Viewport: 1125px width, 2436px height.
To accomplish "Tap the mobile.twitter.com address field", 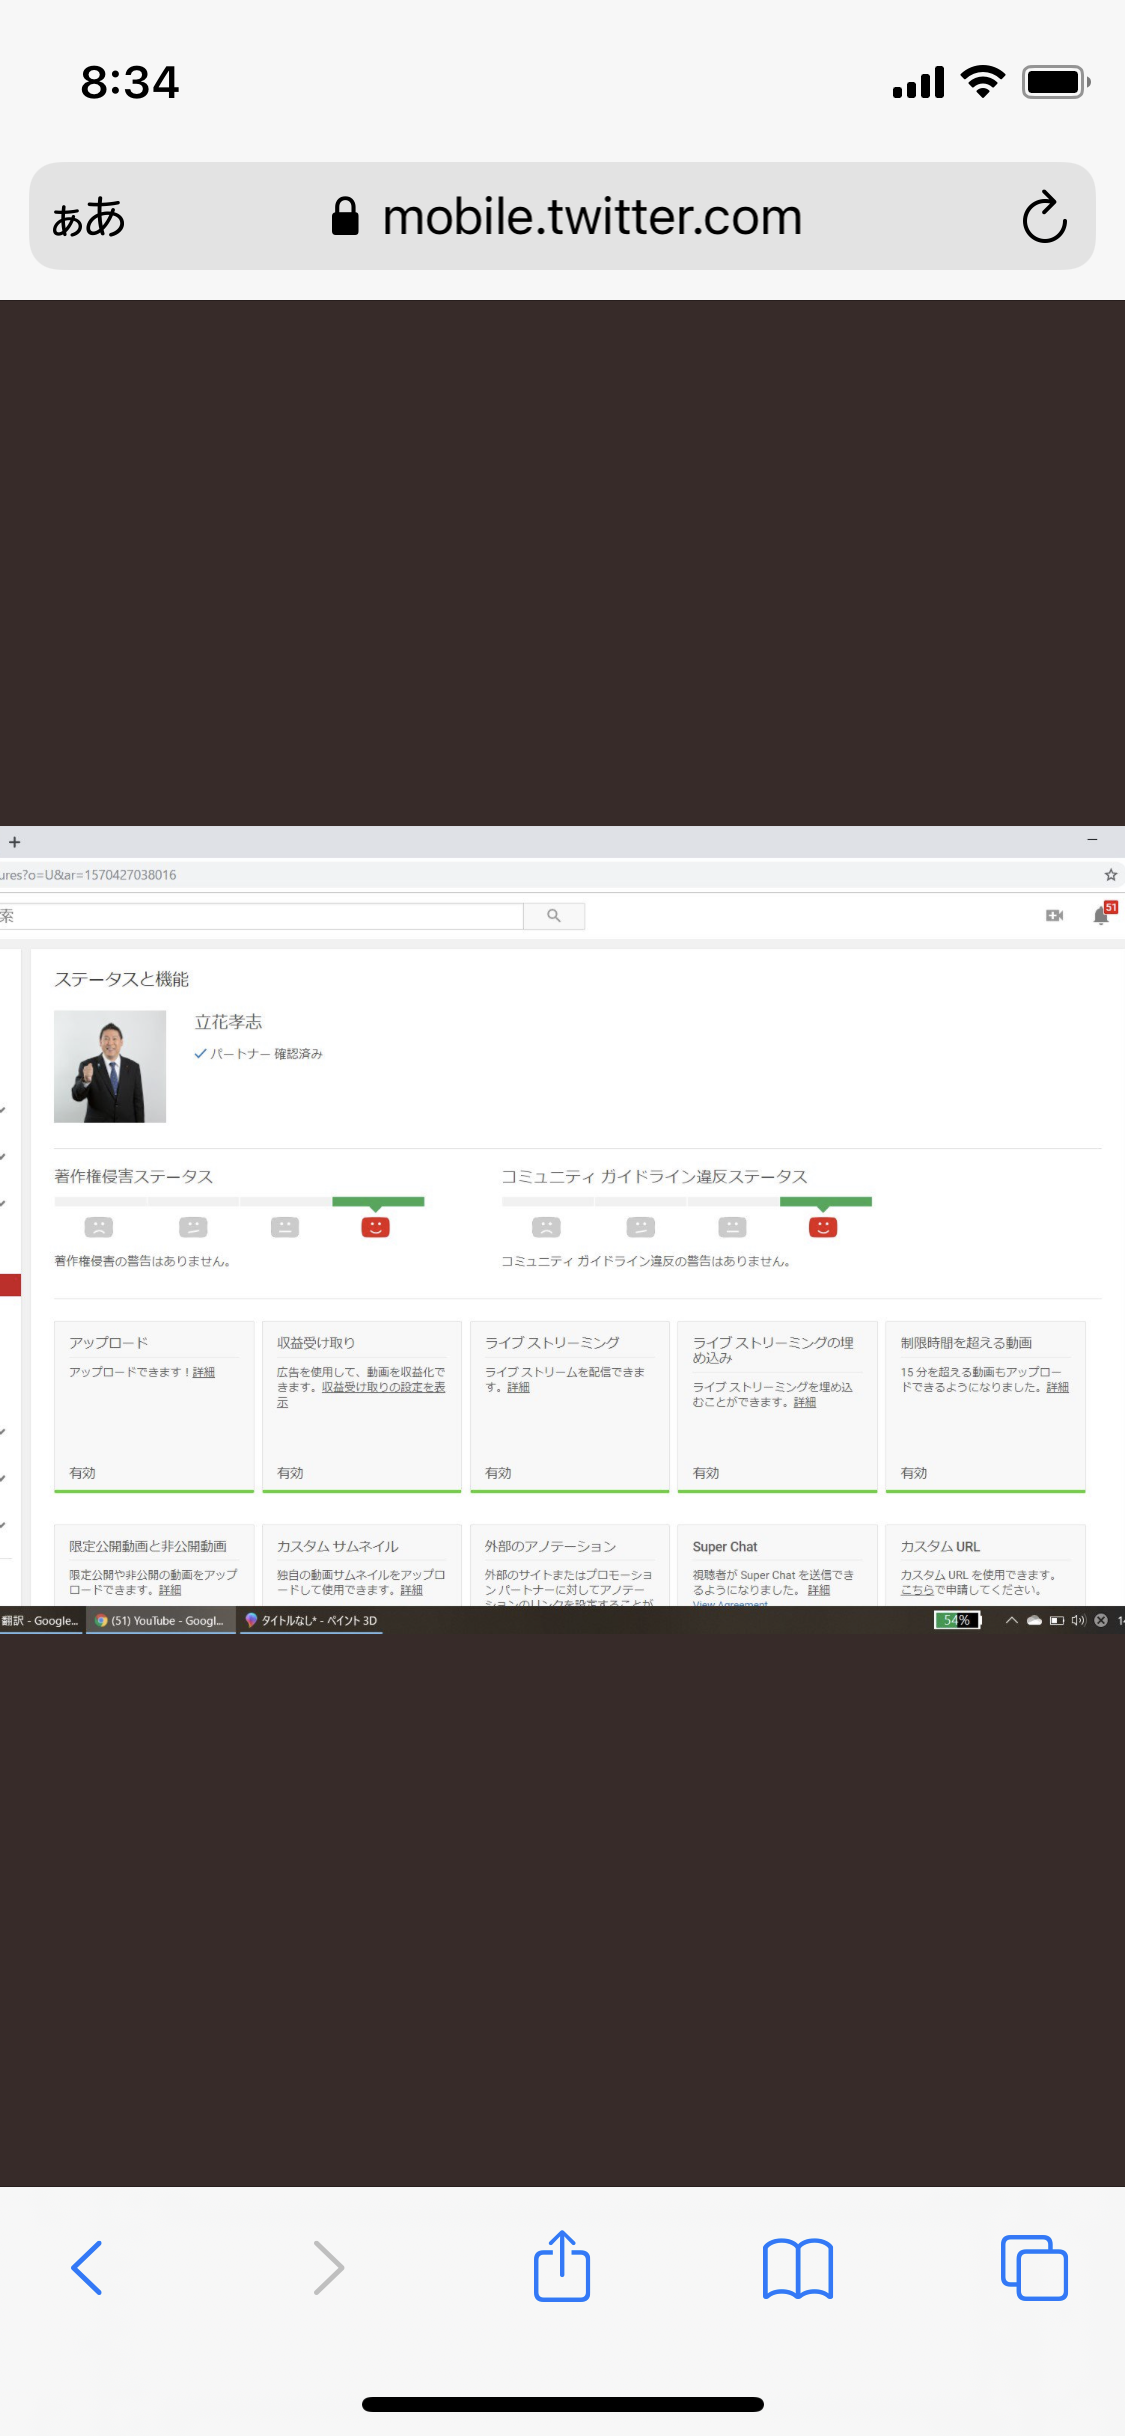I will pos(591,217).
